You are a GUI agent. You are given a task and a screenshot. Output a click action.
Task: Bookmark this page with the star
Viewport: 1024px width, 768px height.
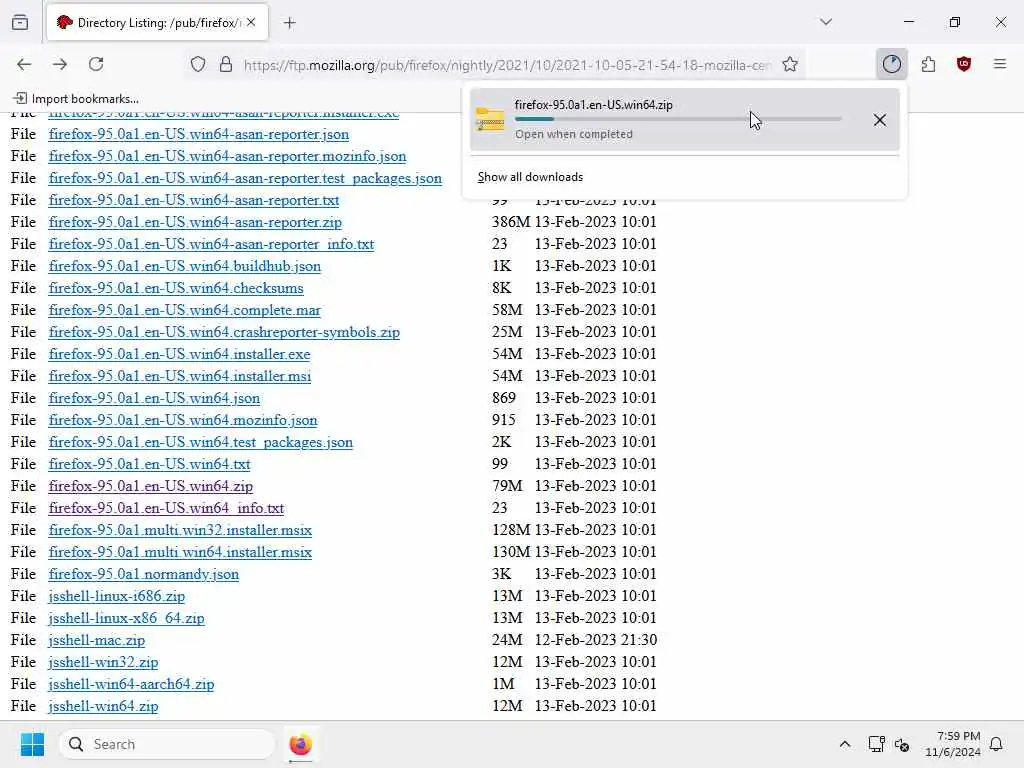(790, 64)
